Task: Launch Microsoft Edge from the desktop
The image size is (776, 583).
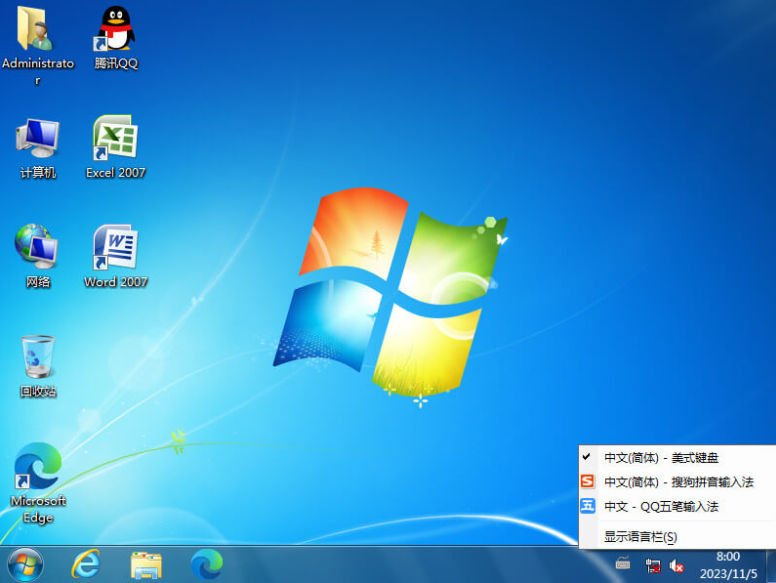Action: [x=38, y=483]
